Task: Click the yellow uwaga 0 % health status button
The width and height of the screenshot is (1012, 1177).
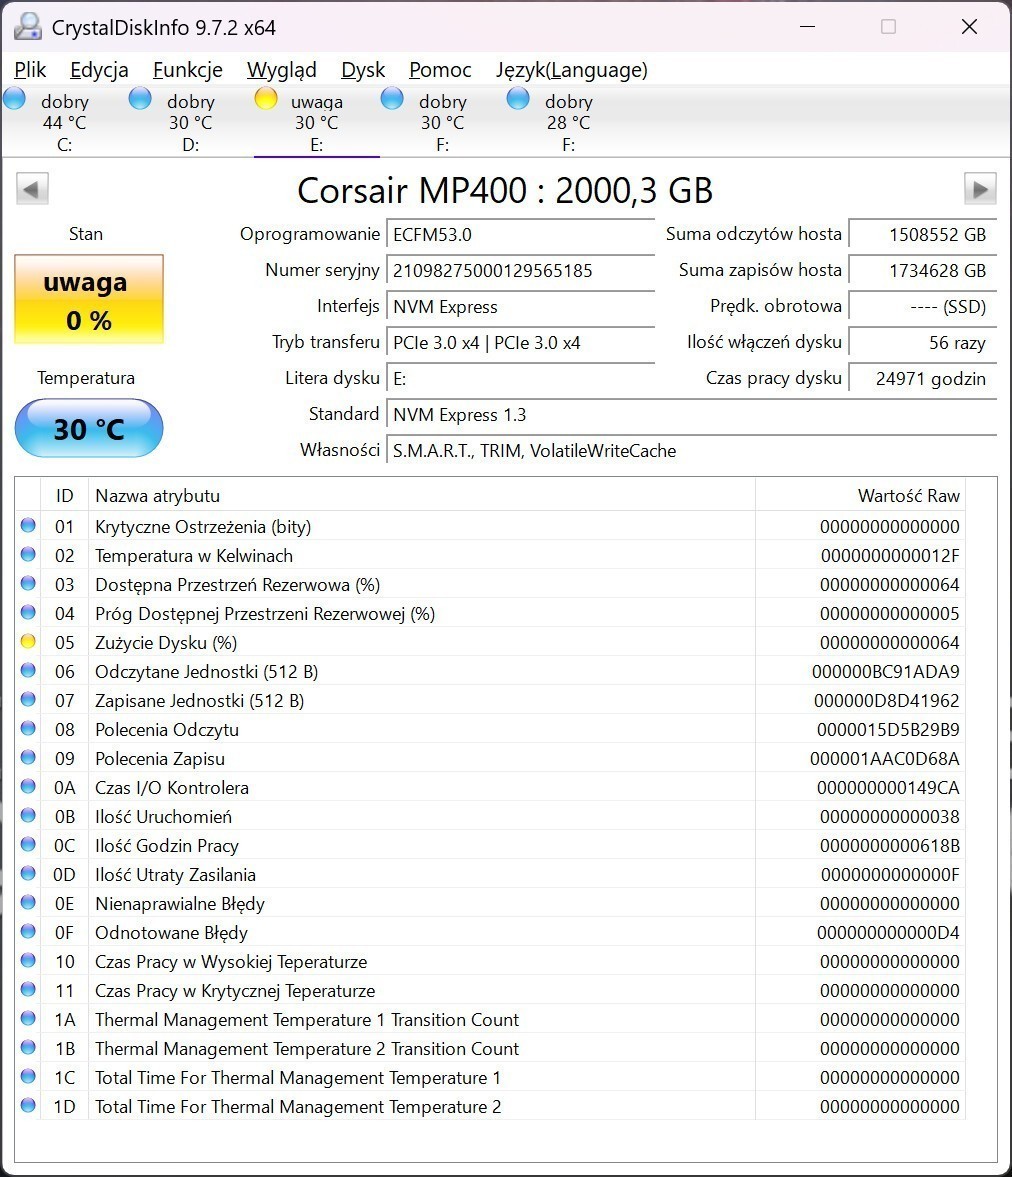Action: (x=88, y=300)
